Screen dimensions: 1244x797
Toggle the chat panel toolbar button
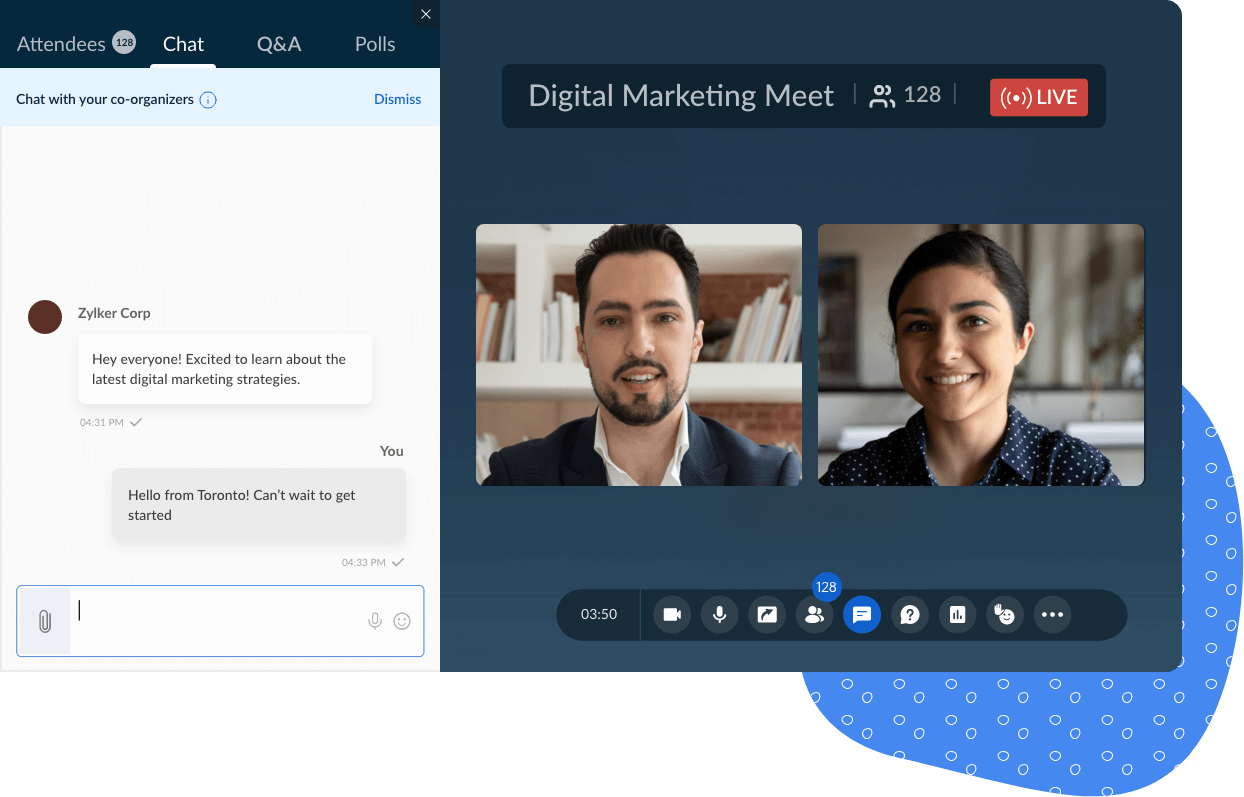tap(862, 614)
